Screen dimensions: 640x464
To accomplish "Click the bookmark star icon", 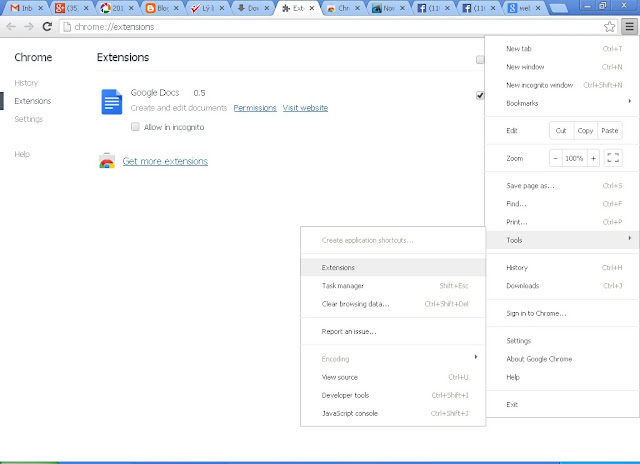I will tap(609, 27).
